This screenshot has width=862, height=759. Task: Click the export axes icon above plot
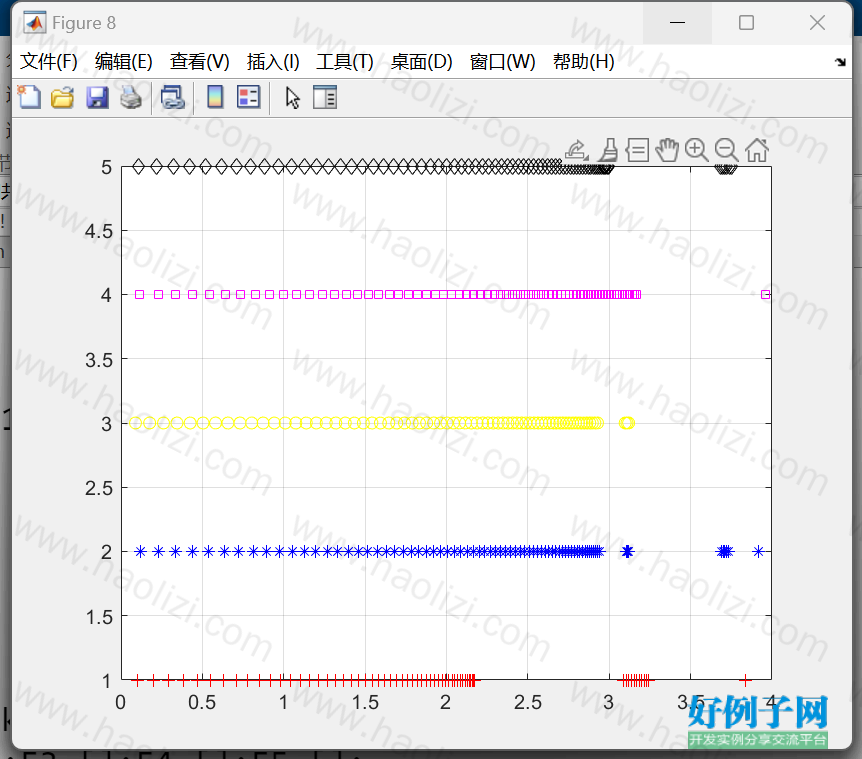577,150
